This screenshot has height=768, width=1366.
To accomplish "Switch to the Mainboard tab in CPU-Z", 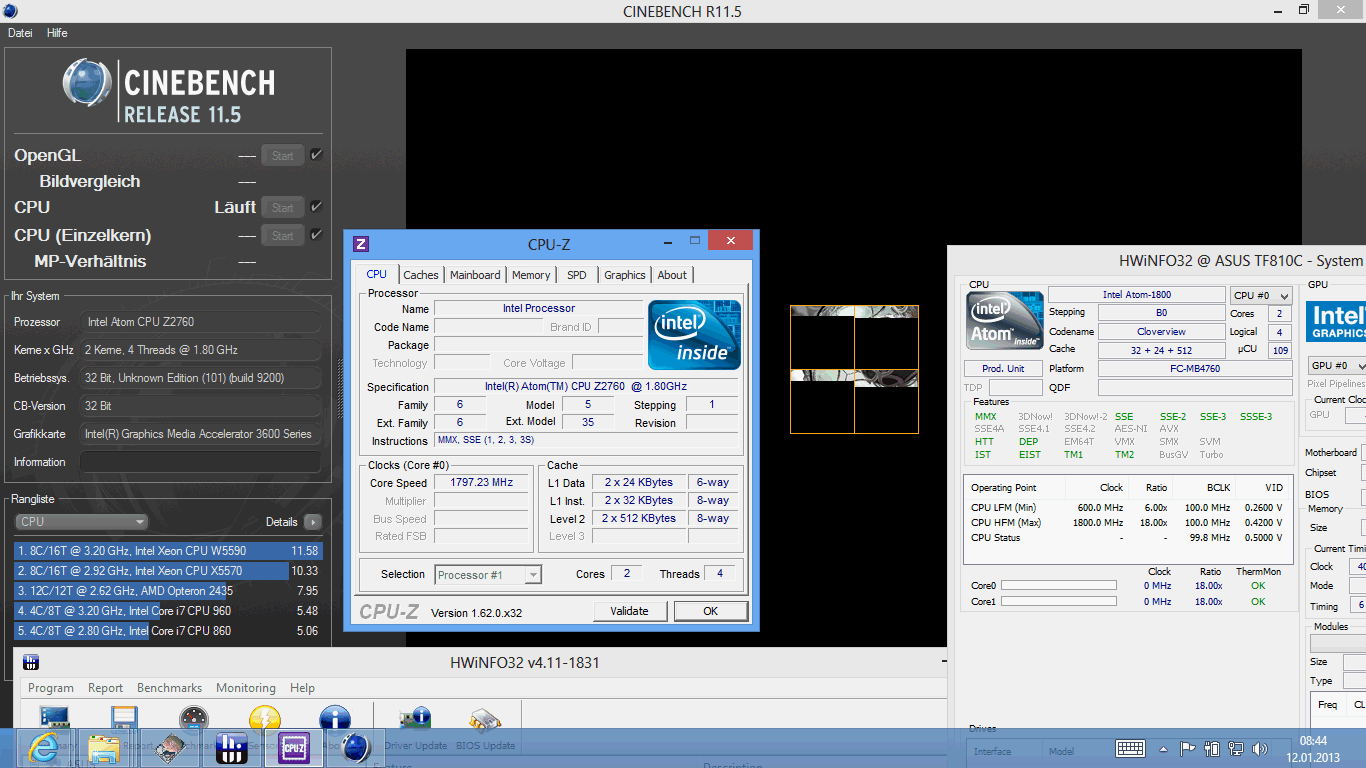I will pos(475,275).
